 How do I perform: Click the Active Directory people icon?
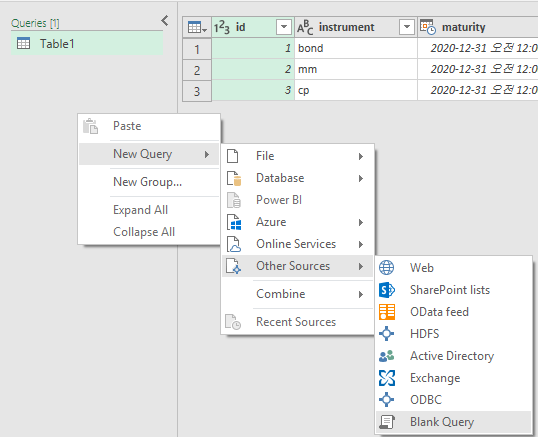[387, 356]
